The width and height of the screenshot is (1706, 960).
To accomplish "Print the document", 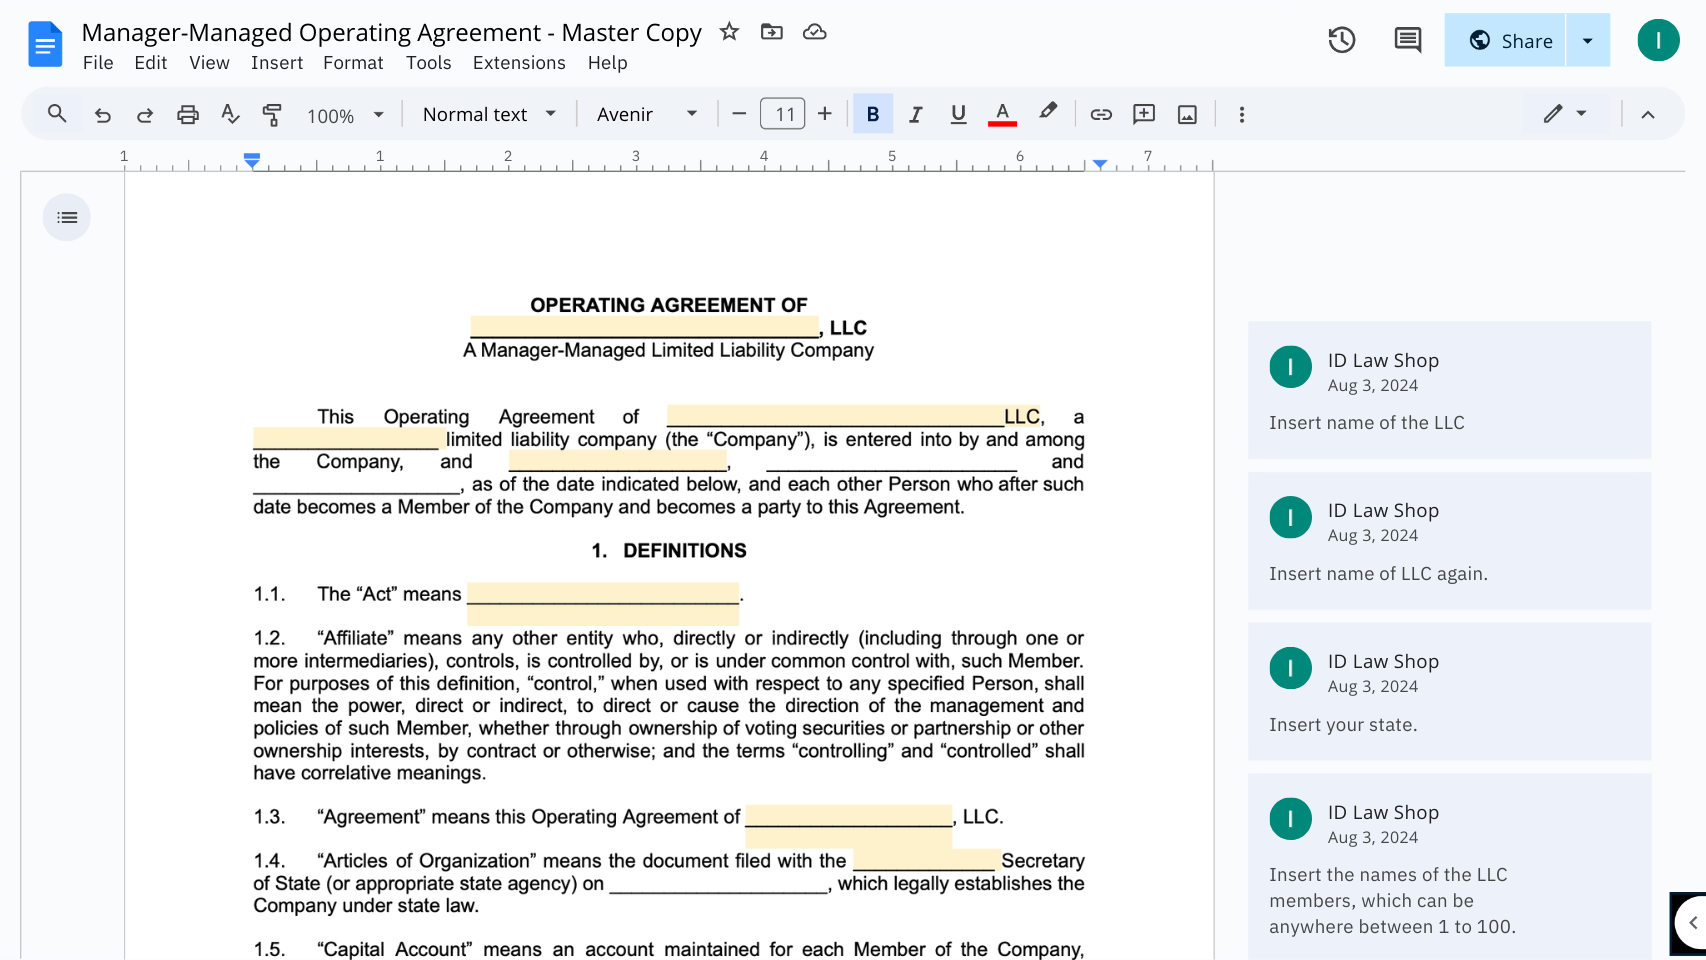I will click(x=187, y=114).
